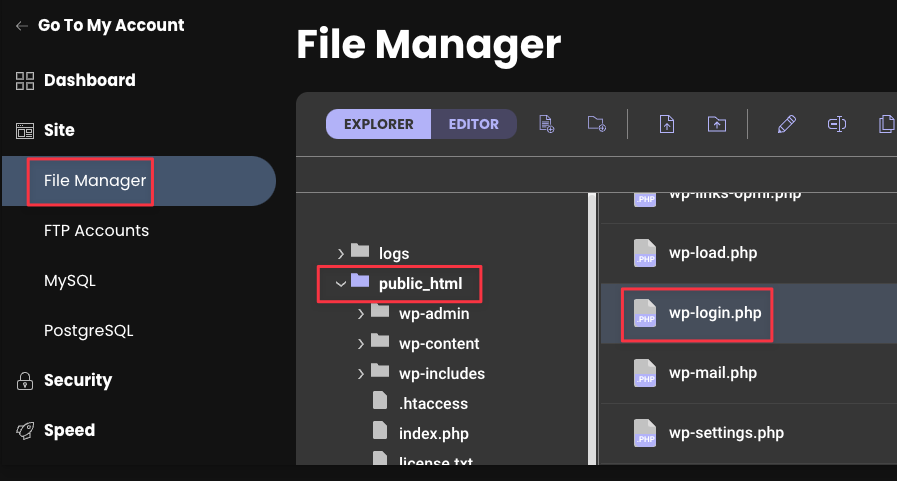Viewport: 897px width, 481px height.
Task: Open the Speed section
Action: pos(70,430)
